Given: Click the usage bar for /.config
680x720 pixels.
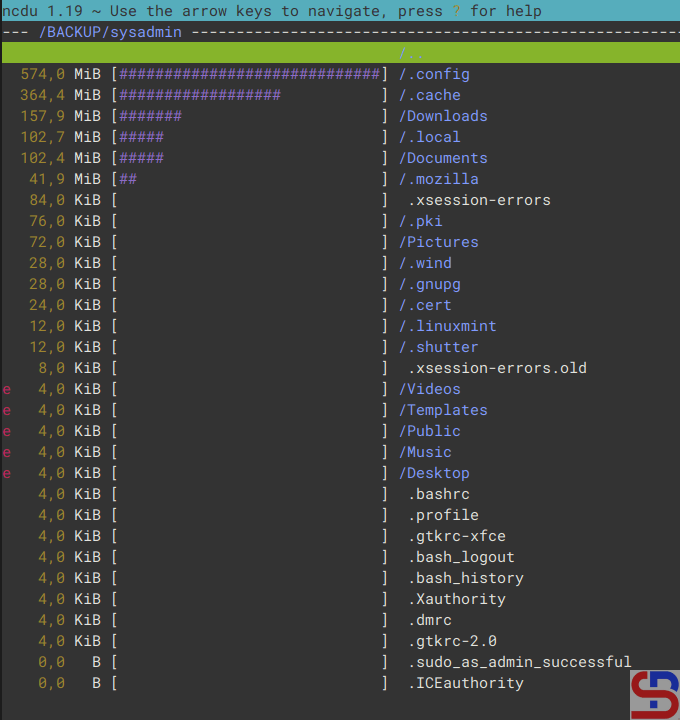Looking at the screenshot, I should (250, 74).
